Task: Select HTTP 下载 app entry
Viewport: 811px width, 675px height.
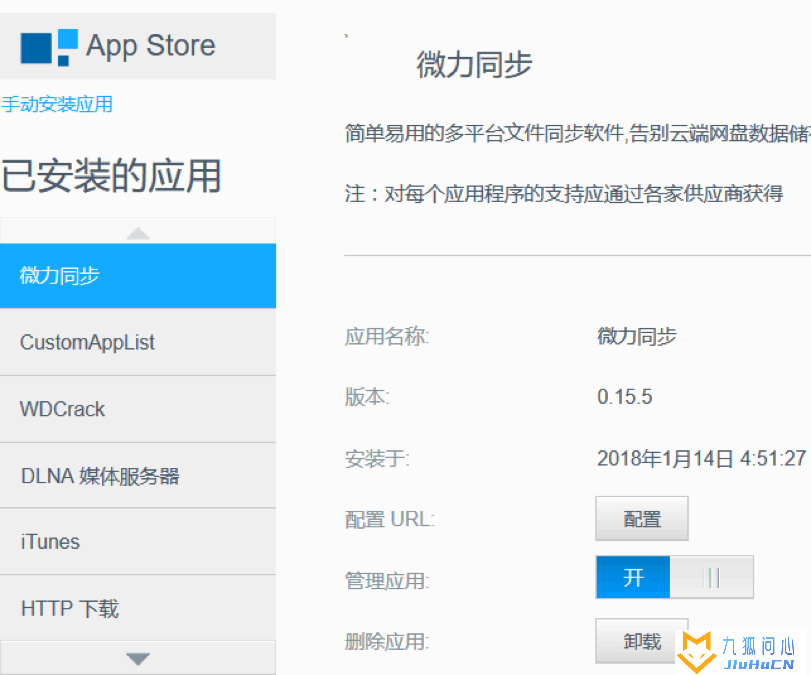Action: 138,608
